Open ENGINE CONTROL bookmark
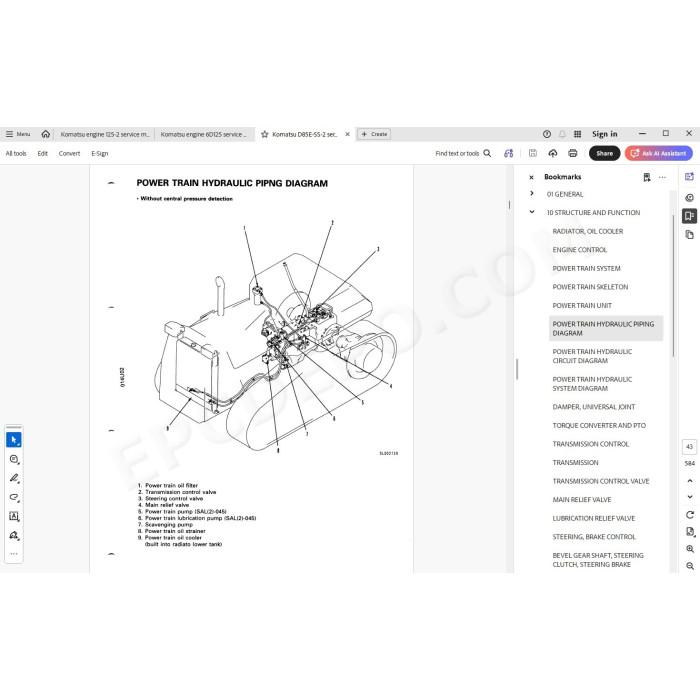This screenshot has height=700, width=700. pyautogui.click(x=579, y=250)
